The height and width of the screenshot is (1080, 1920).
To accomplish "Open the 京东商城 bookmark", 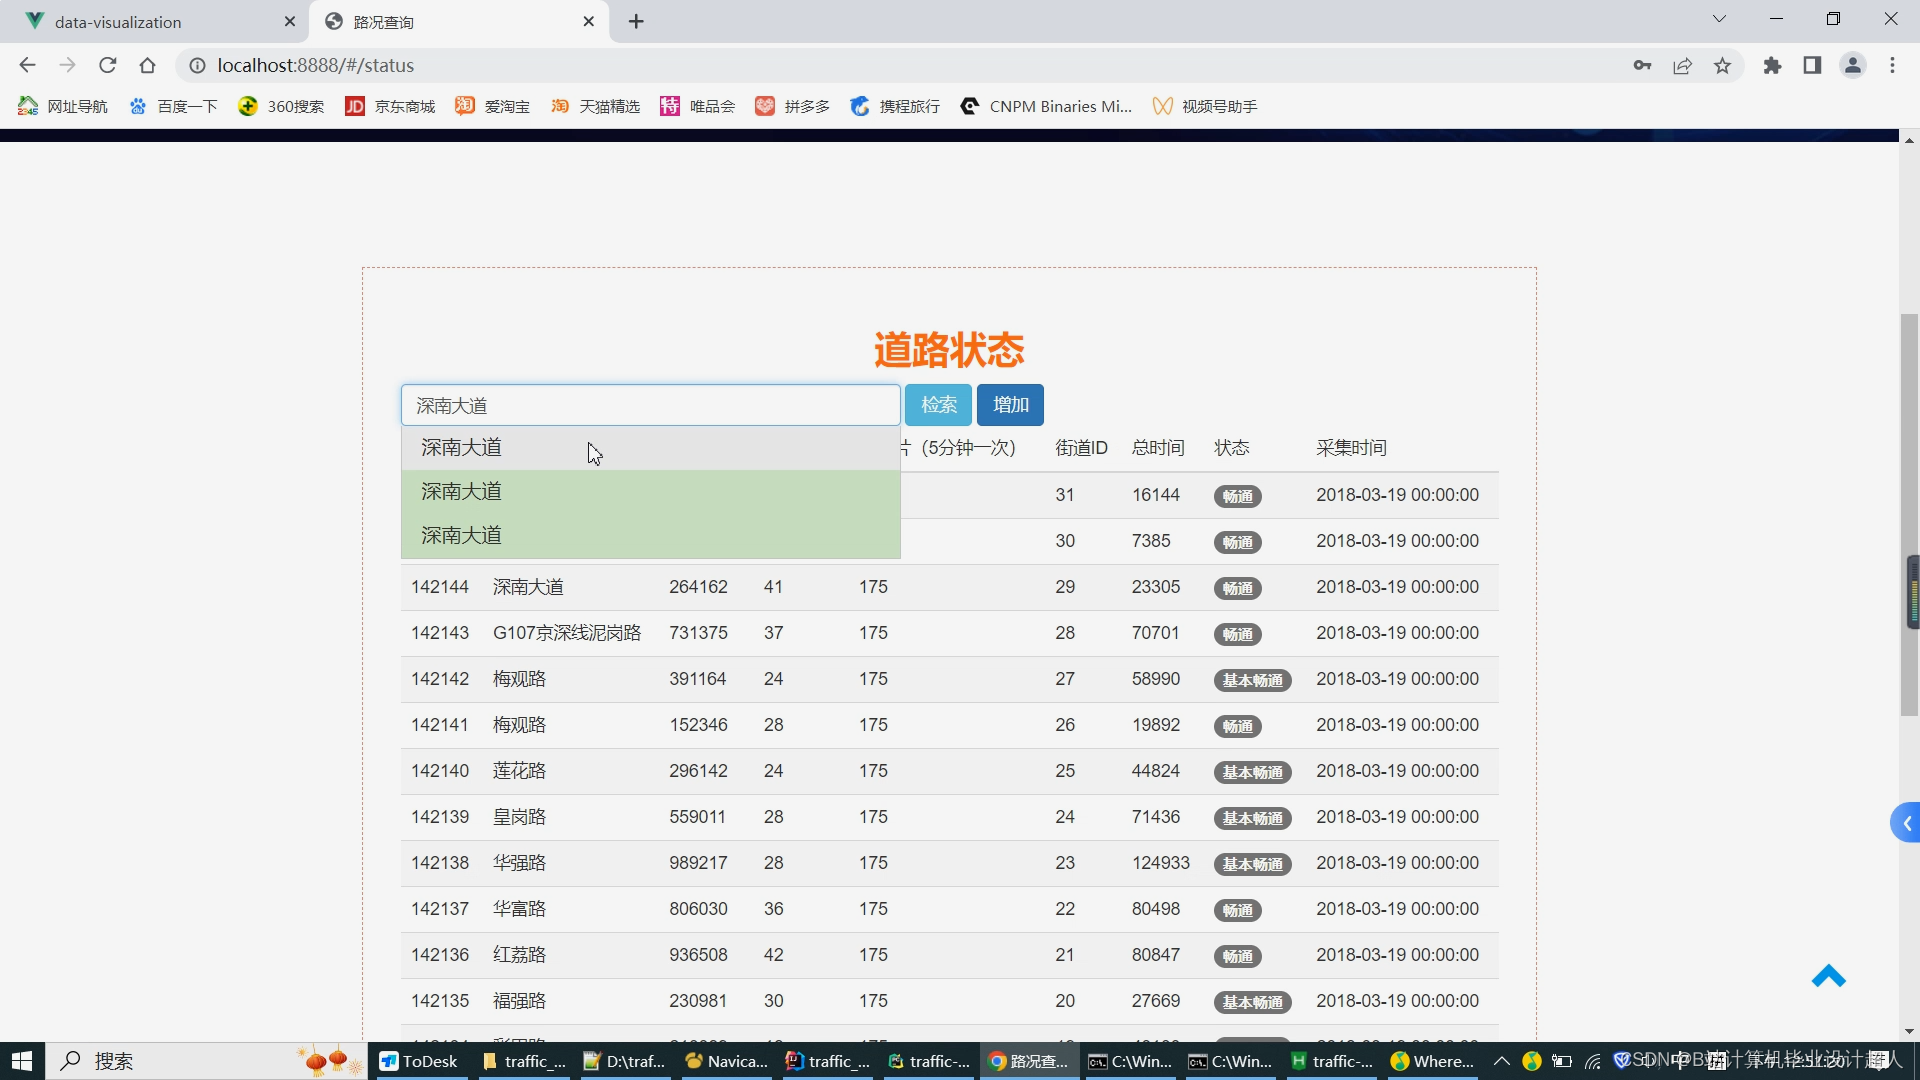I will (x=390, y=106).
